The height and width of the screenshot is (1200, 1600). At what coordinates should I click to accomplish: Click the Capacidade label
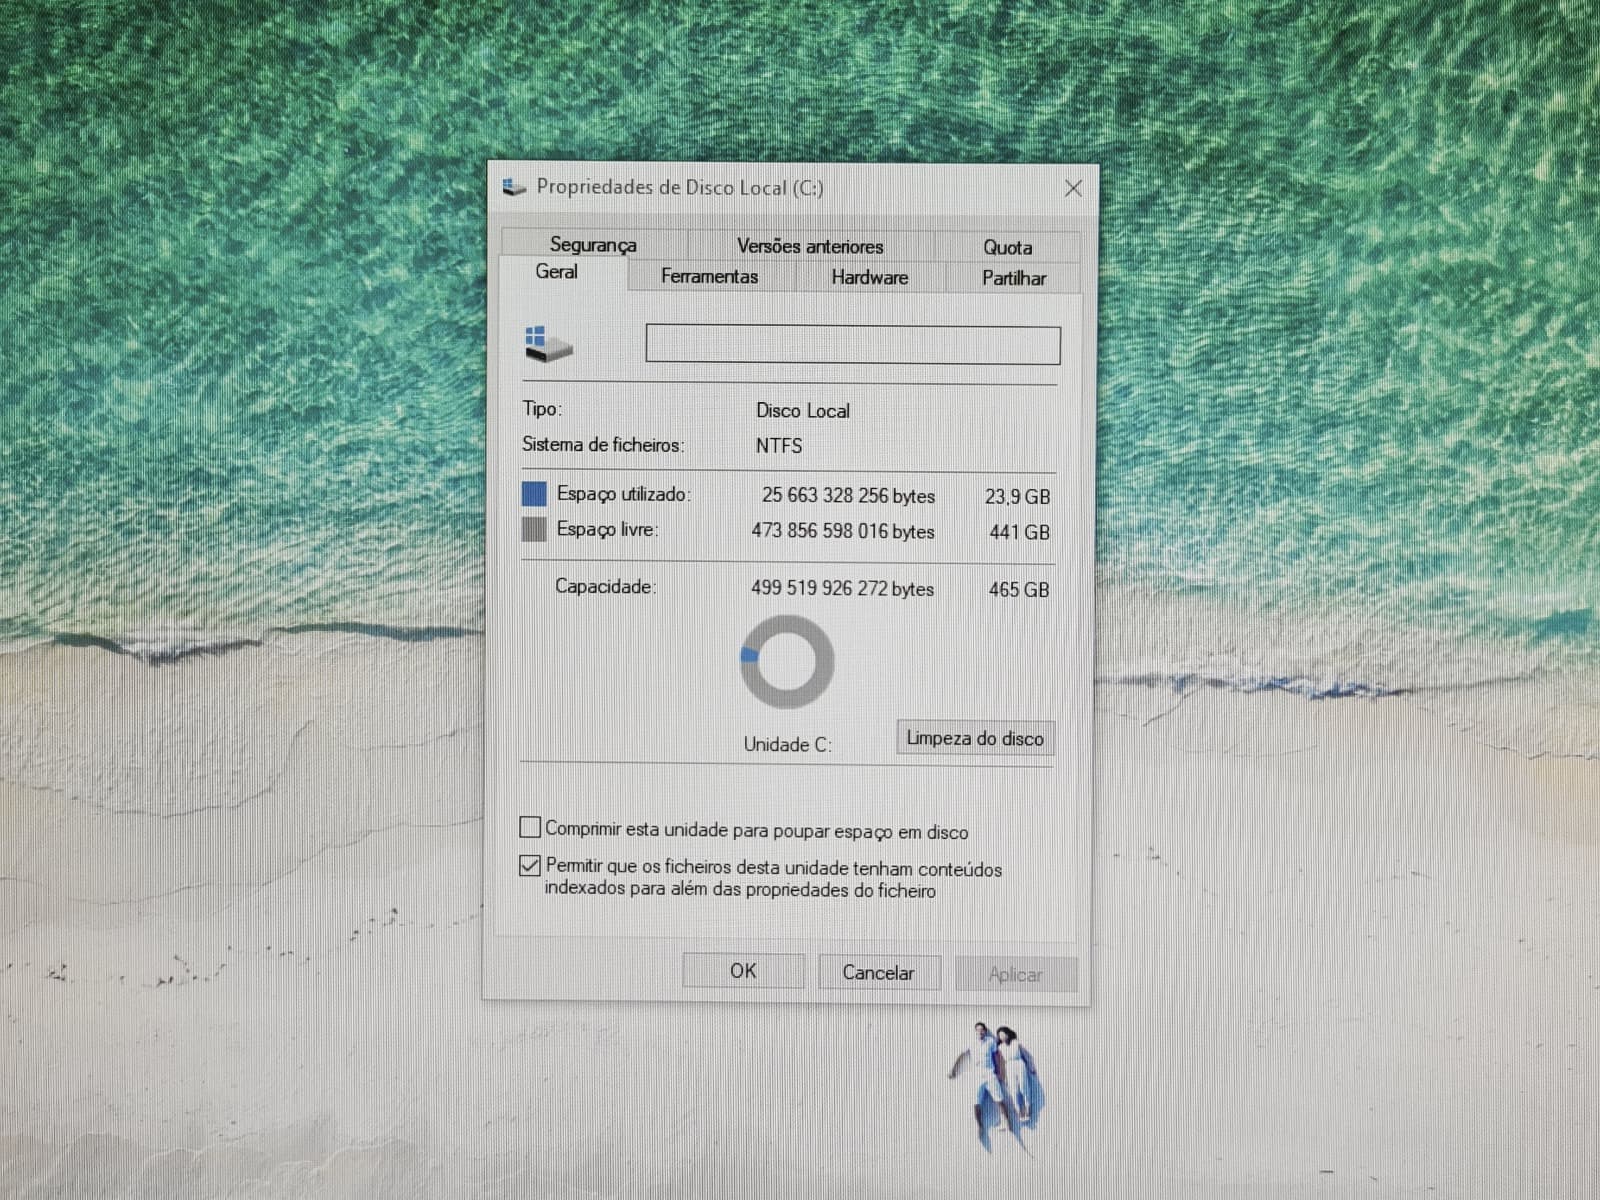(606, 587)
